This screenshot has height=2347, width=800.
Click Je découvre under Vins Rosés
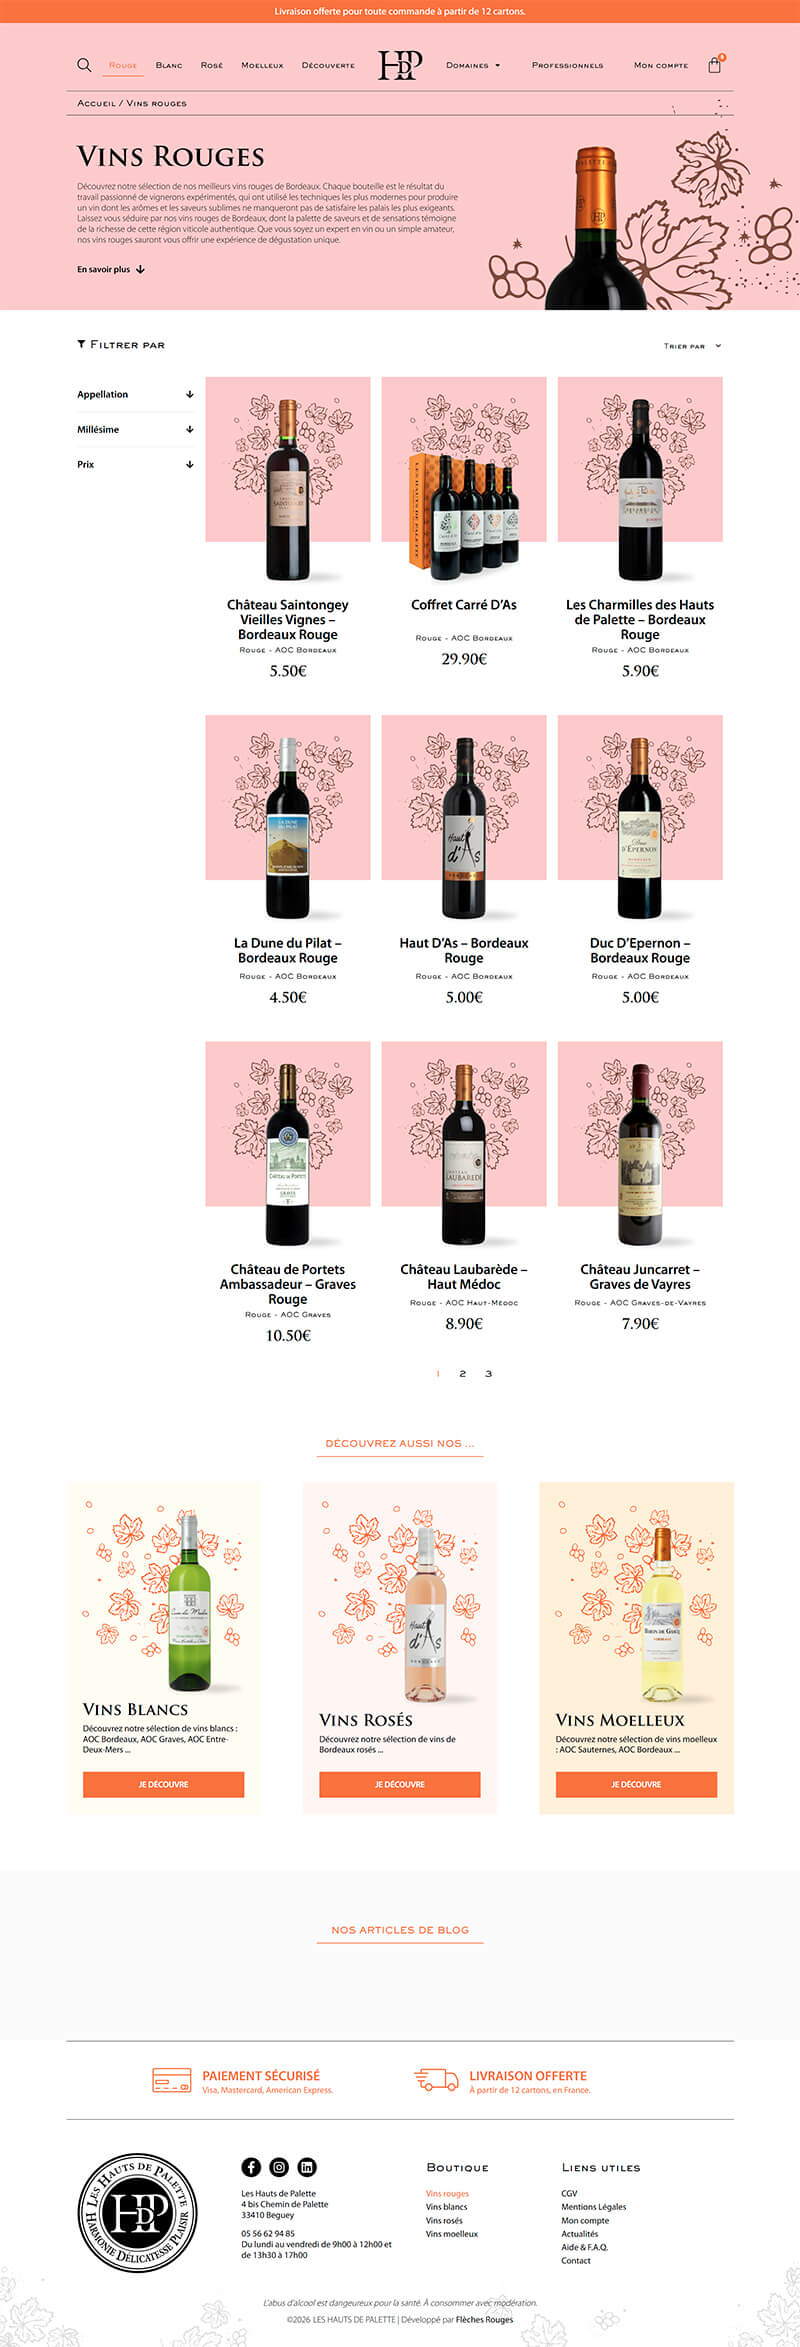400,1784
